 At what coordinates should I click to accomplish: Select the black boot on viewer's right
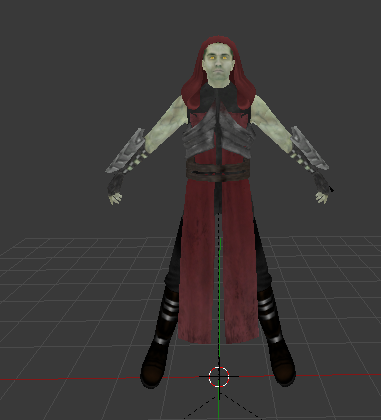point(279,357)
